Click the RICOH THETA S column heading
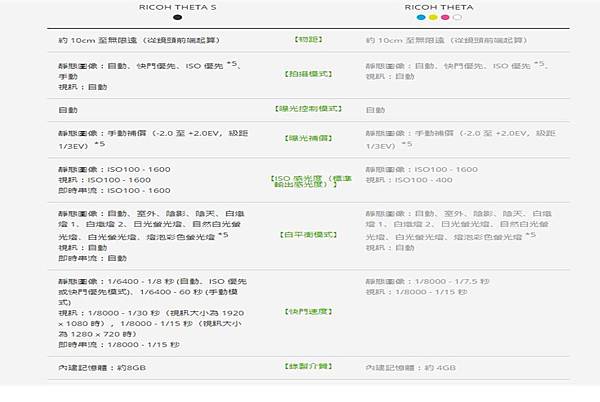600x402 pixels. click(178, 7)
